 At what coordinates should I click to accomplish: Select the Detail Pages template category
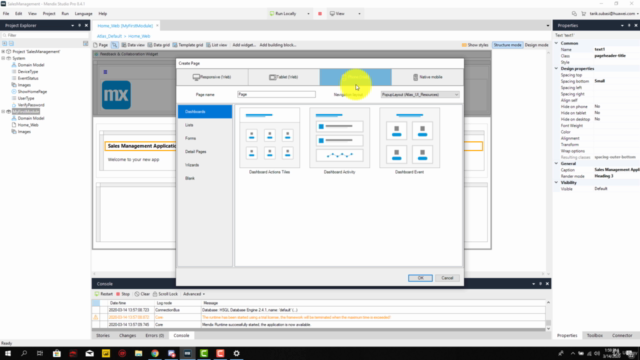tap(205, 151)
